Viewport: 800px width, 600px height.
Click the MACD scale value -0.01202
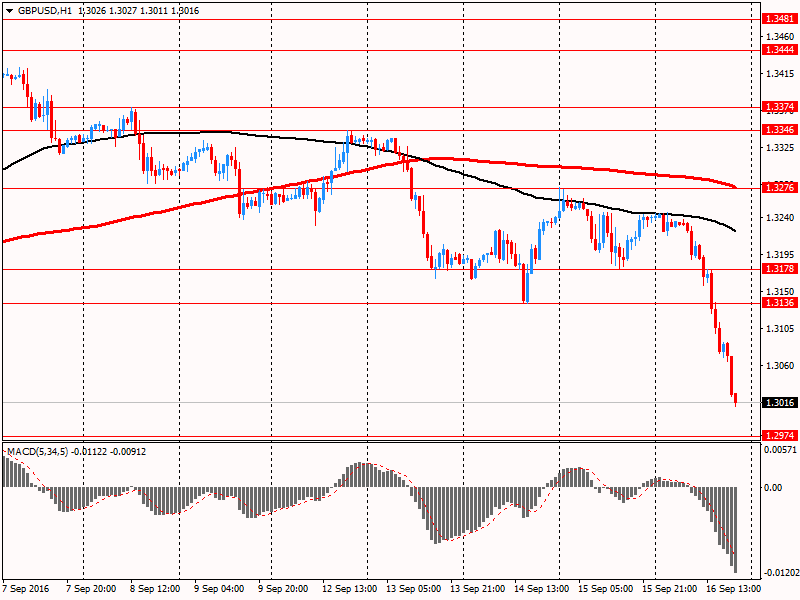[782, 573]
